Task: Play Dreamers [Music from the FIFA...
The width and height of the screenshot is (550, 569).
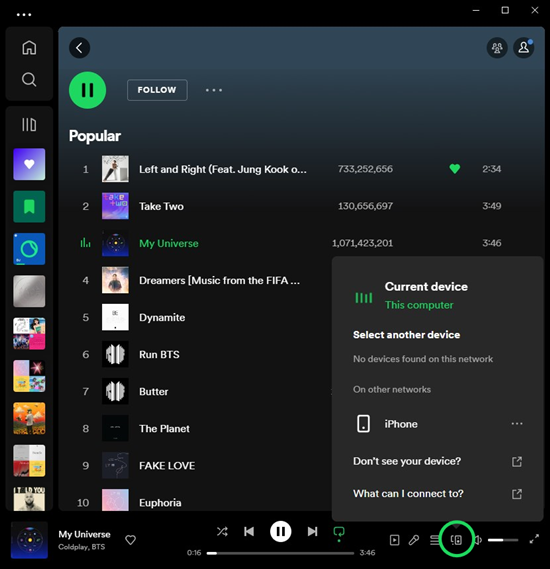Action: 219,281
